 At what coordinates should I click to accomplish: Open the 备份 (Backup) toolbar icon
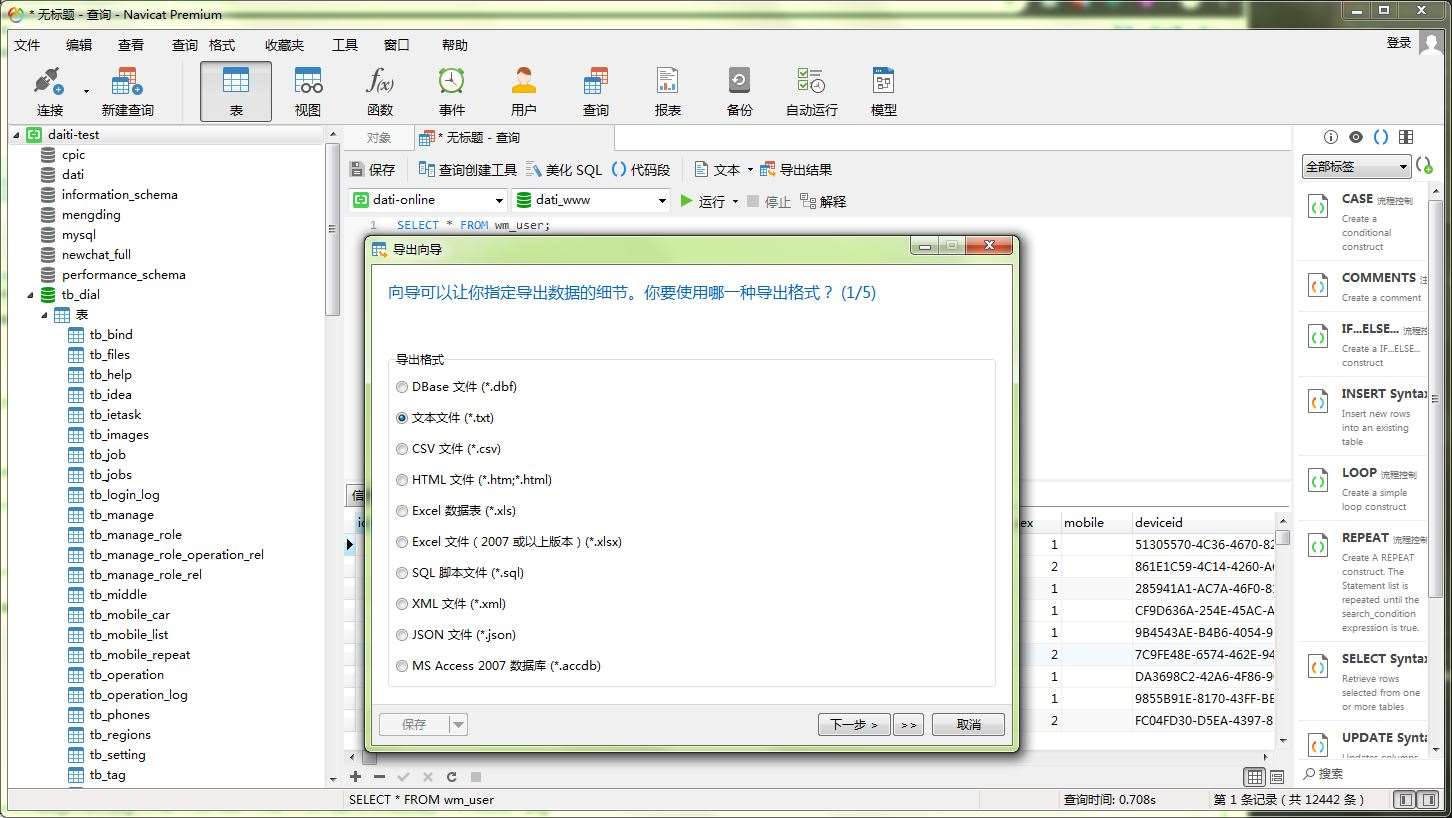tap(740, 91)
